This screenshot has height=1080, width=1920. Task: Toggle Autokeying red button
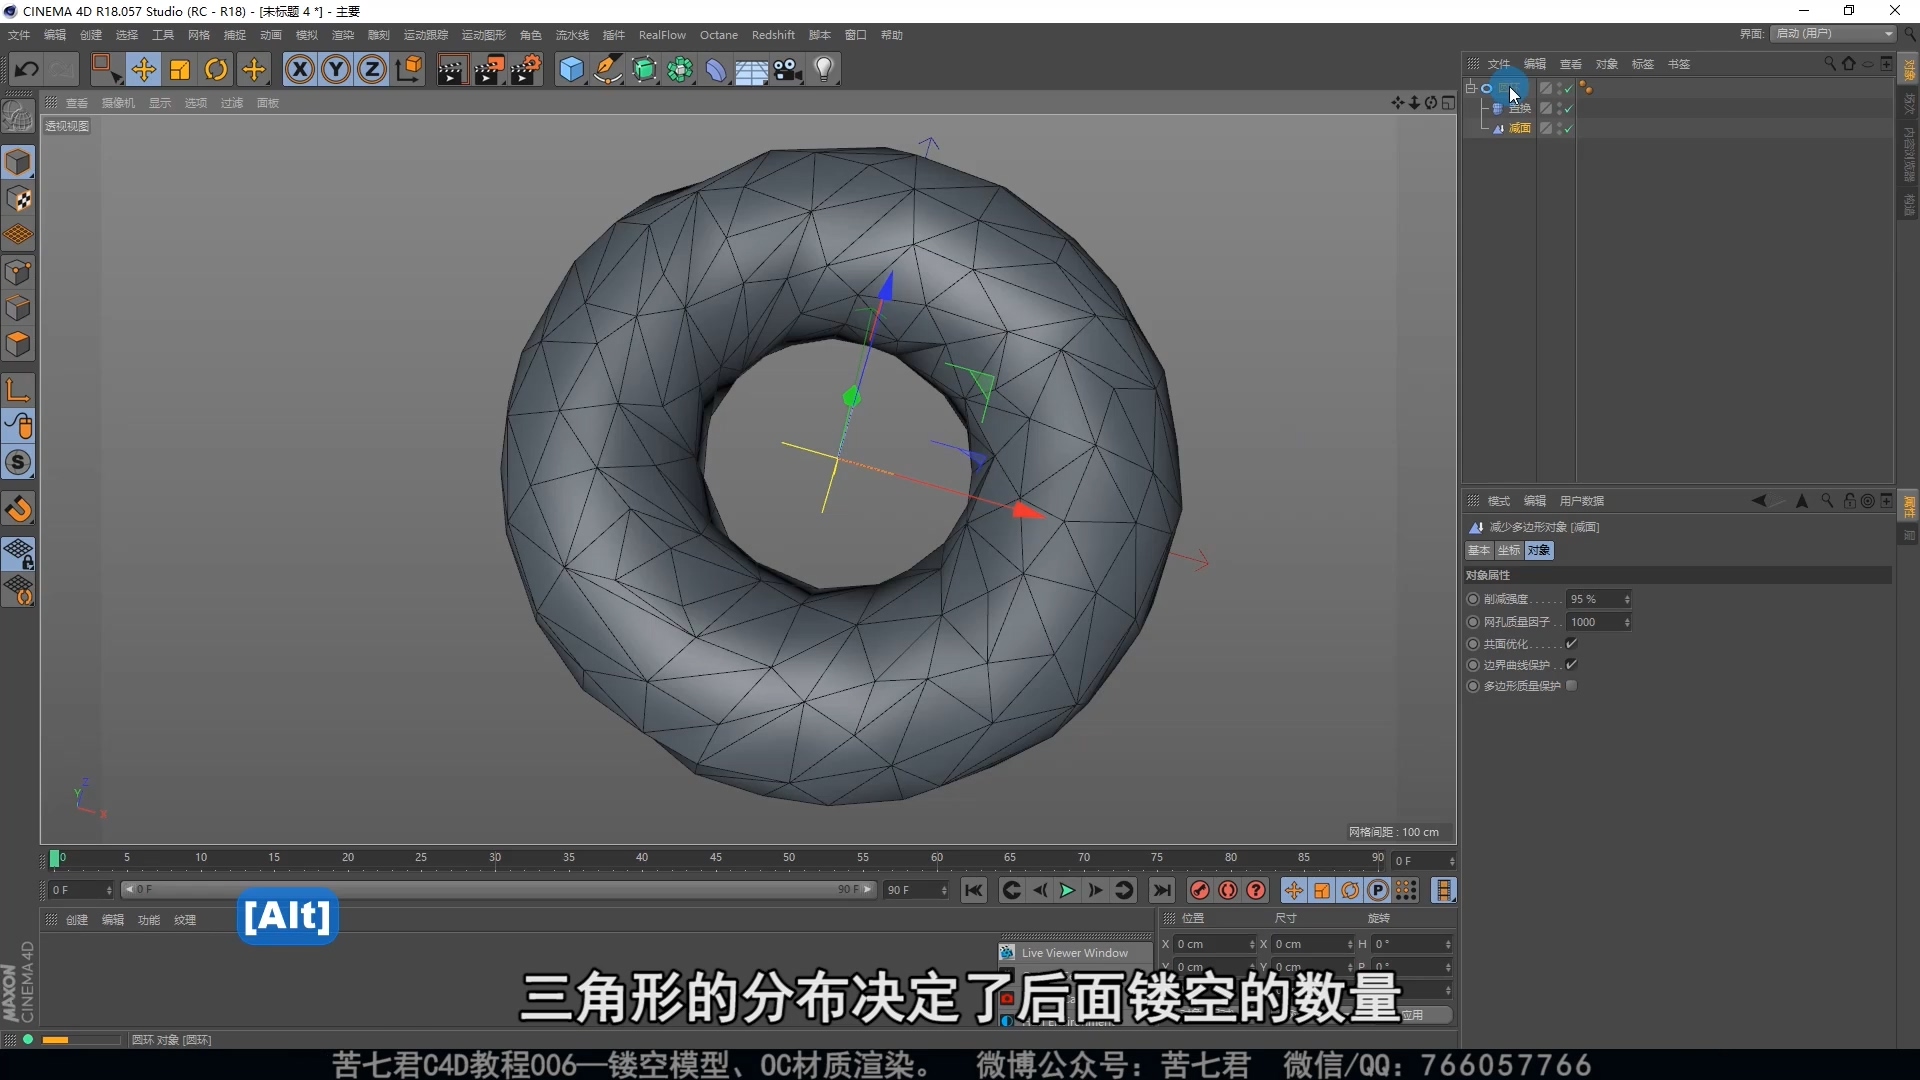tap(1228, 890)
